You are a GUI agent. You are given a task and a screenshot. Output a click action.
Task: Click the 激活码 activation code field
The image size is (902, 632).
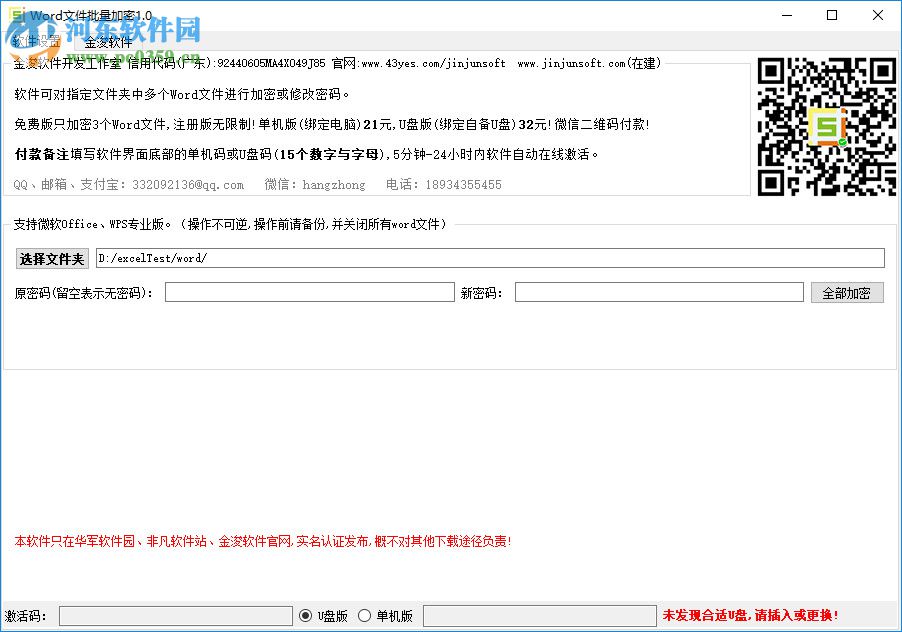click(x=176, y=616)
